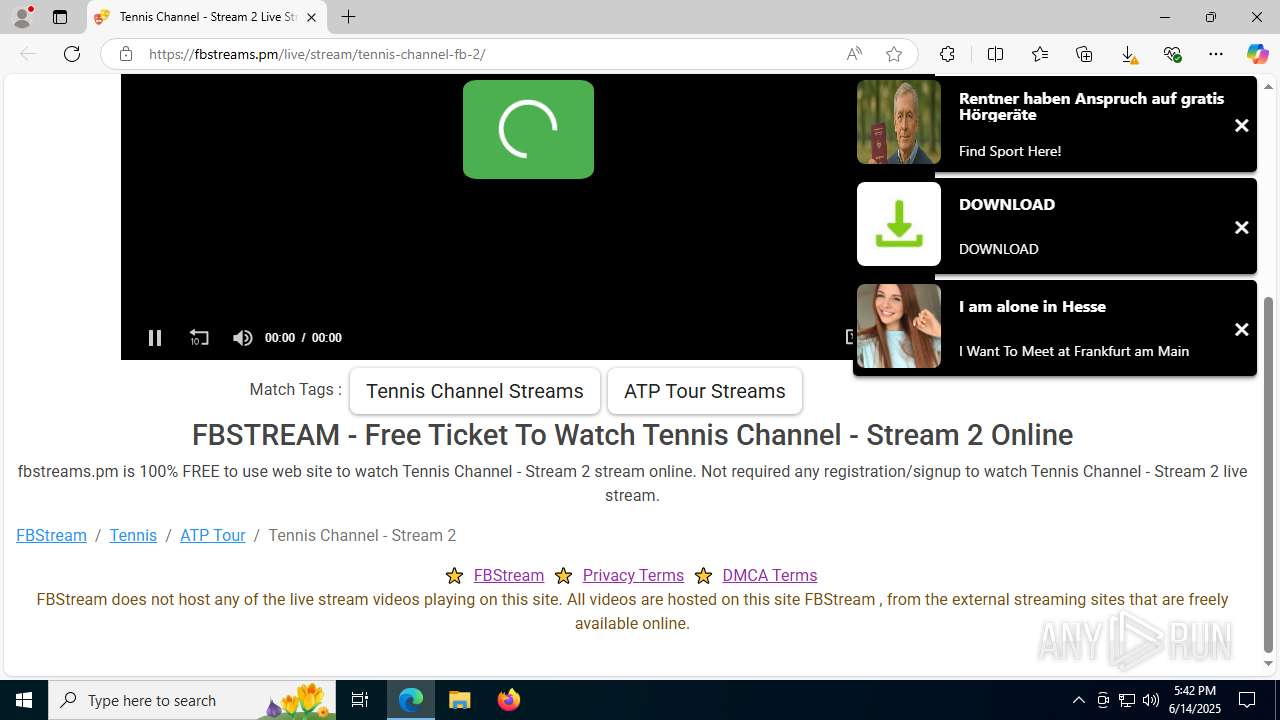Open a new browser tab
The image size is (1280, 720).
click(x=348, y=17)
